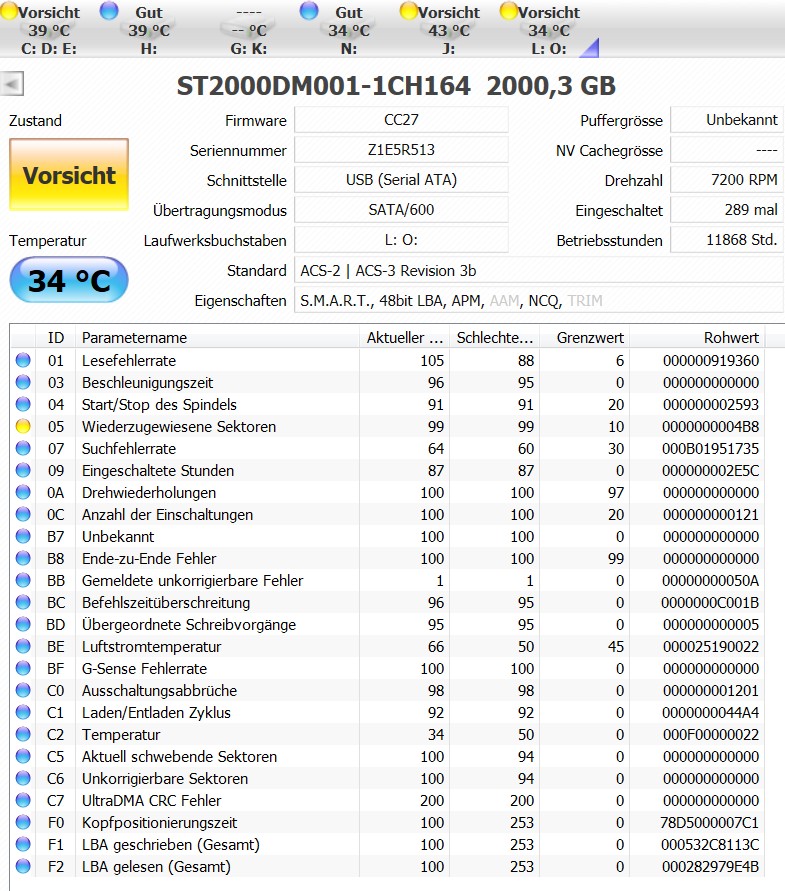Click the status icon for Laden/Entladen Zyklus

(23, 713)
